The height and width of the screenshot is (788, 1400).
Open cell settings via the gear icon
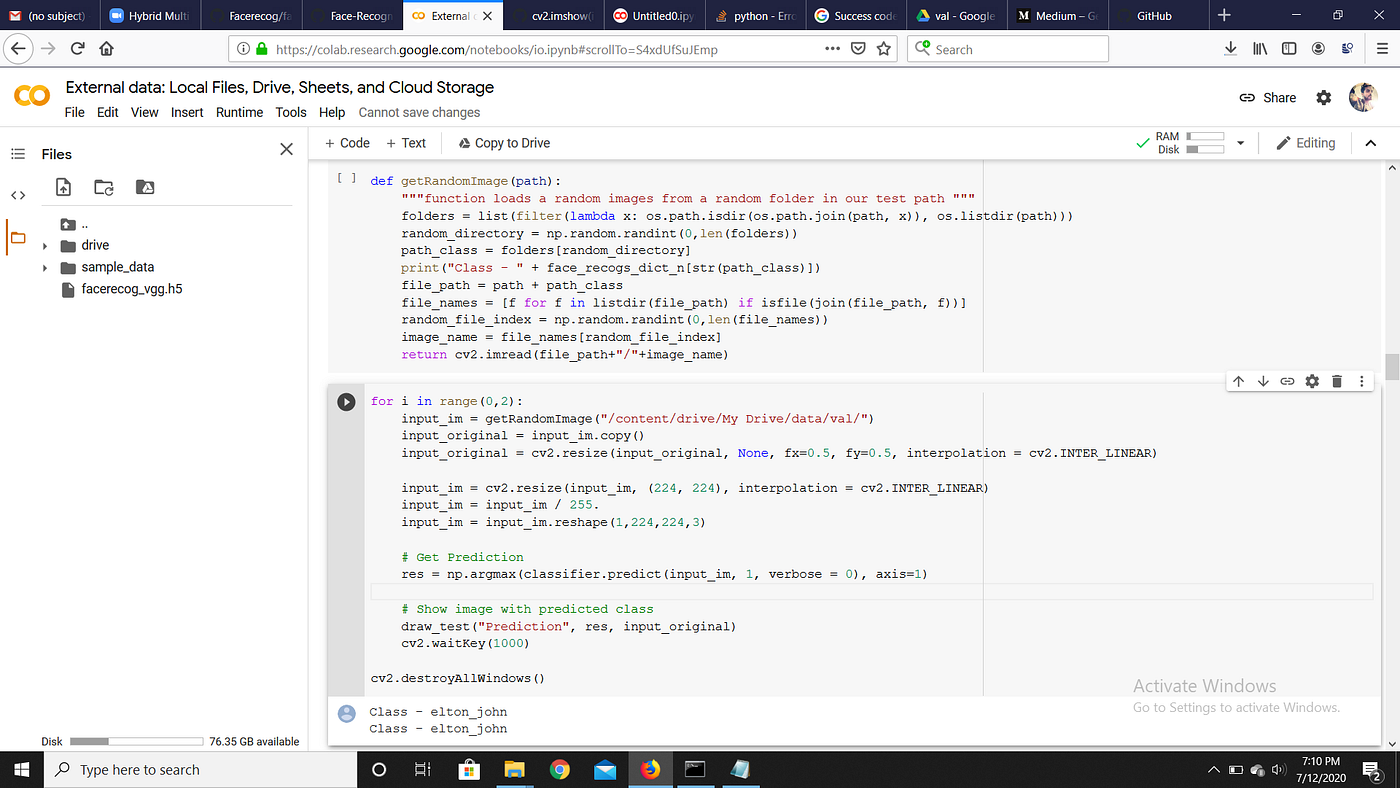[1312, 381]
